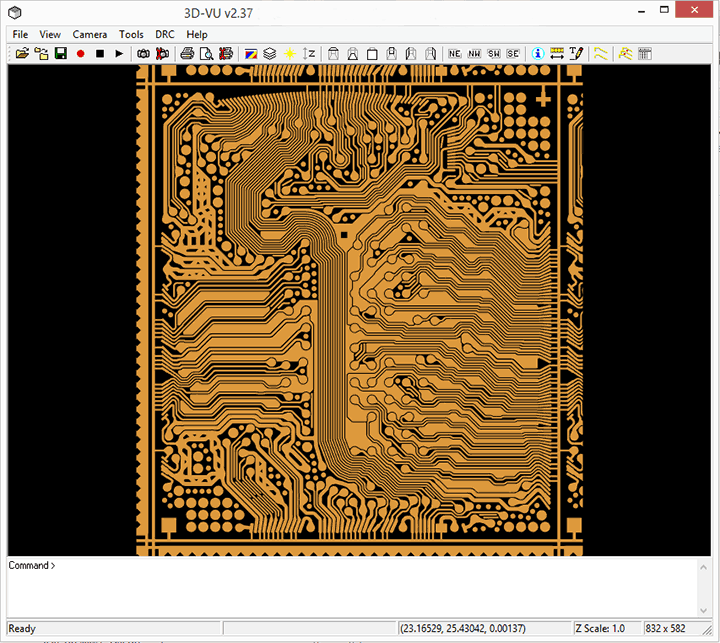
Task: Click the camera snapshot icon
Action: coord(143,54)
